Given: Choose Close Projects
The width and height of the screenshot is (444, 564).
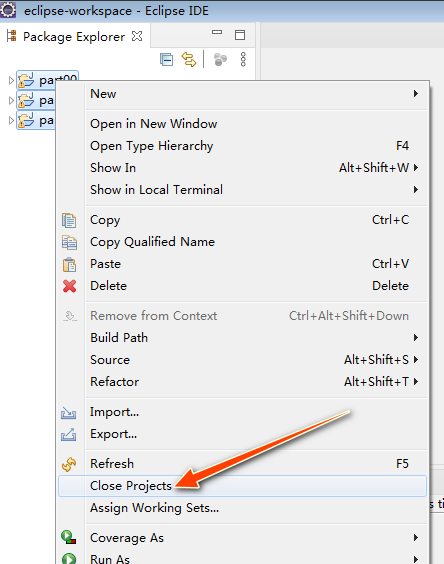Looking at the screenshot, I should pyautogui.click(x=243, y=486).
